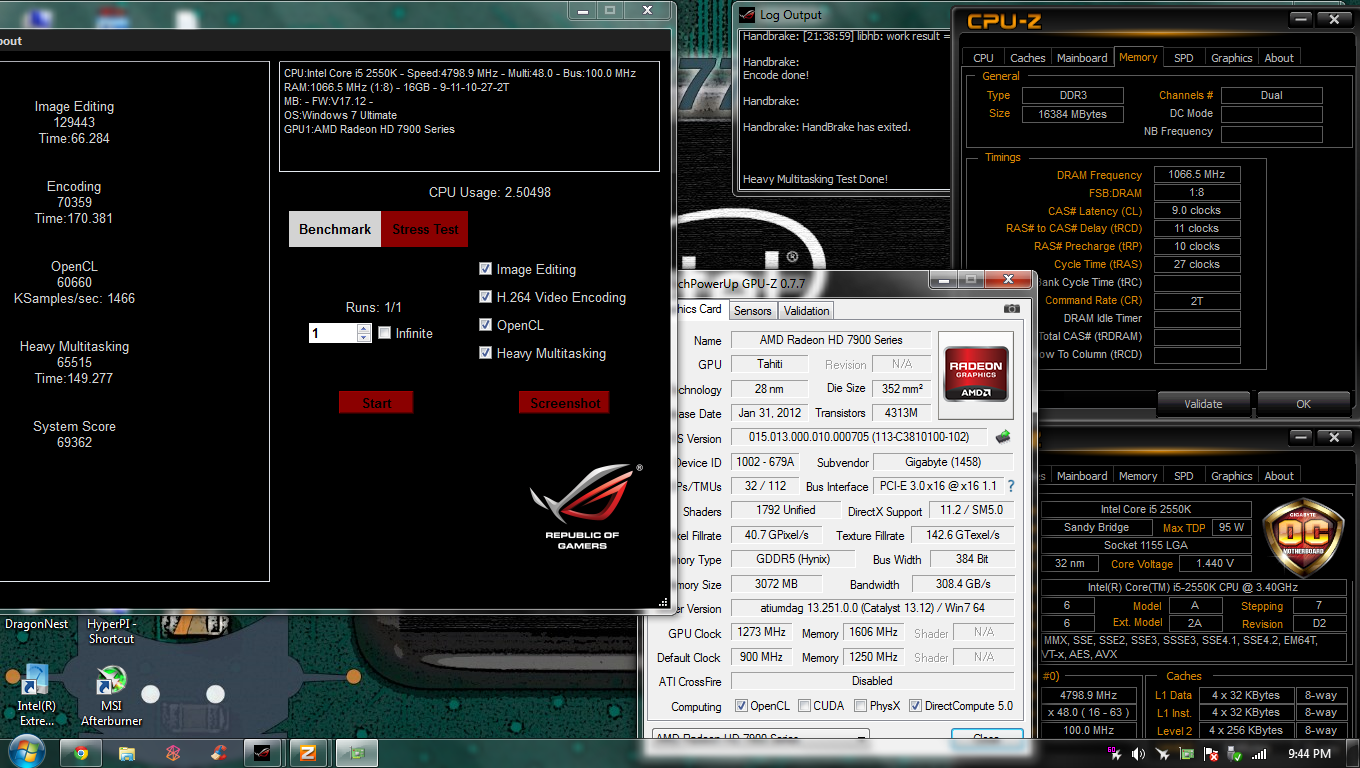Click the Radeon Graphics logo in GPU-Z

[x=976, y=376]
